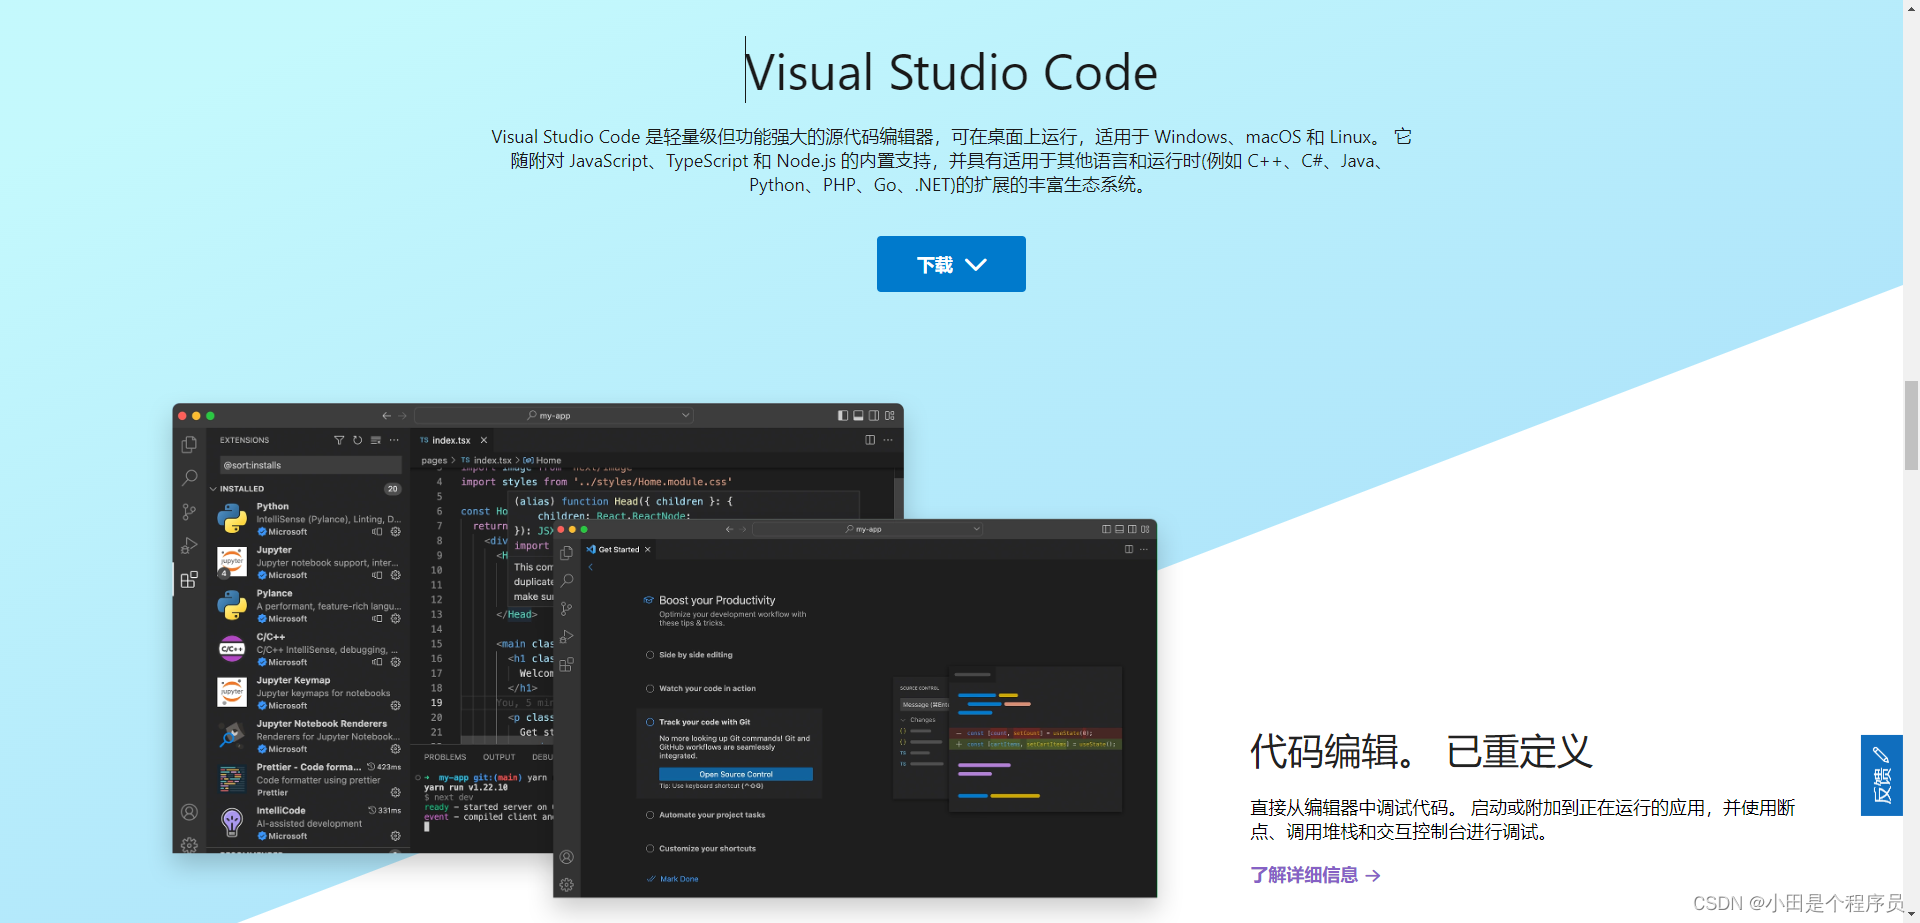Screen dimensions: 1920x923
Task: Toggle panel layout icon in back window
Action: tap(858, 415)
